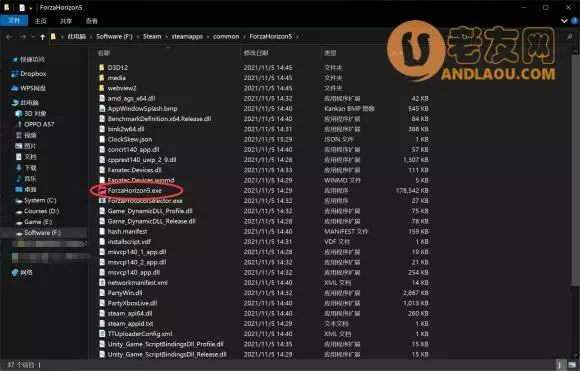Select file name concrt140_app.dll
The height and width of the screenshot is (371, 580).
click(134, 149)
